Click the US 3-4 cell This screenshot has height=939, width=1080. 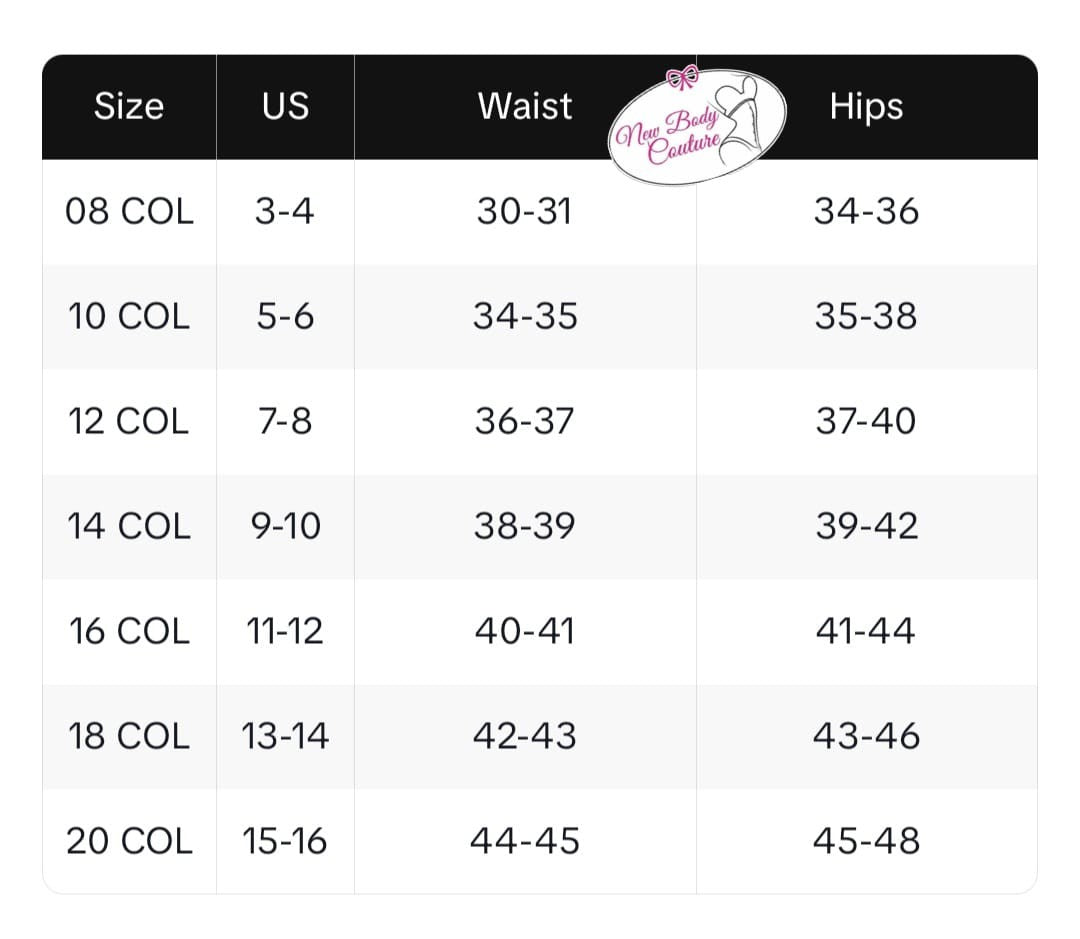tap(285, 212)
